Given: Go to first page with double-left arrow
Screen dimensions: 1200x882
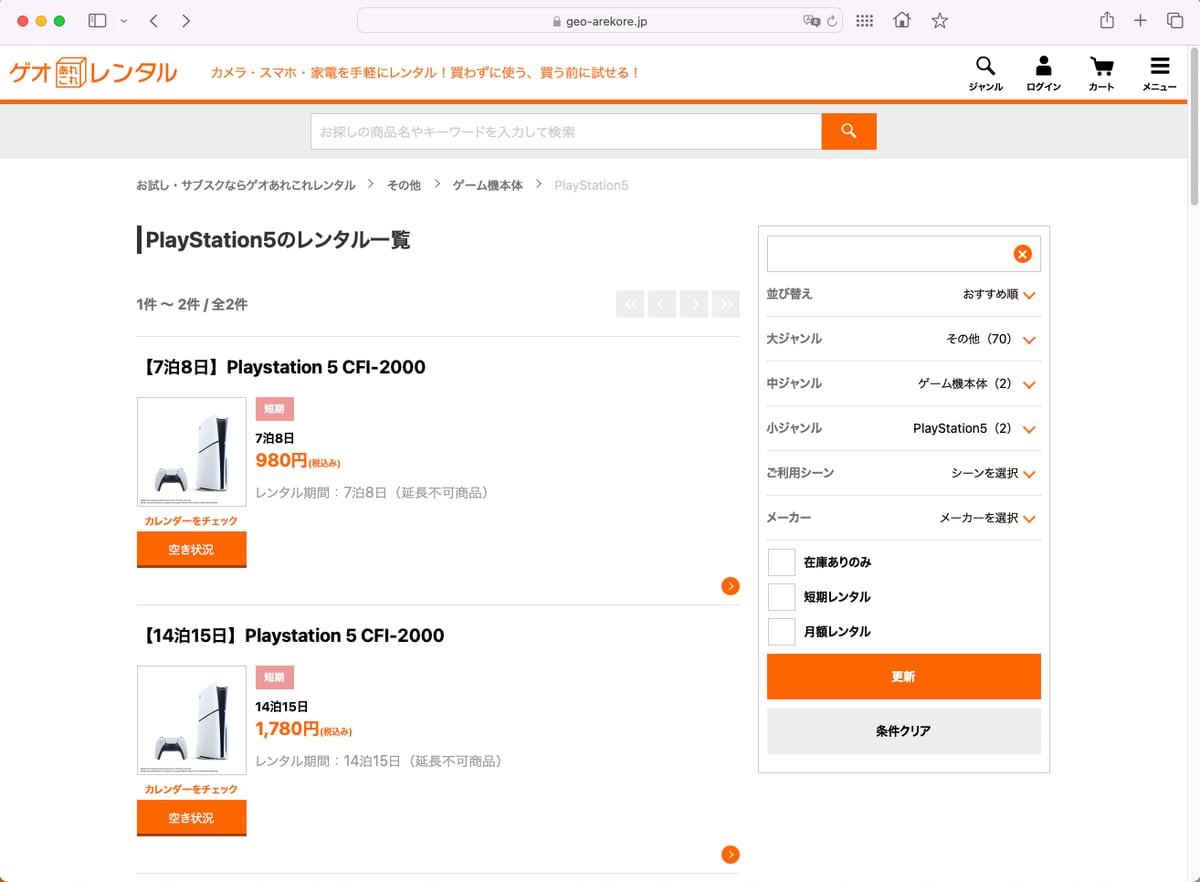Looking at the screenshot, I should click(x=630, y=304).
